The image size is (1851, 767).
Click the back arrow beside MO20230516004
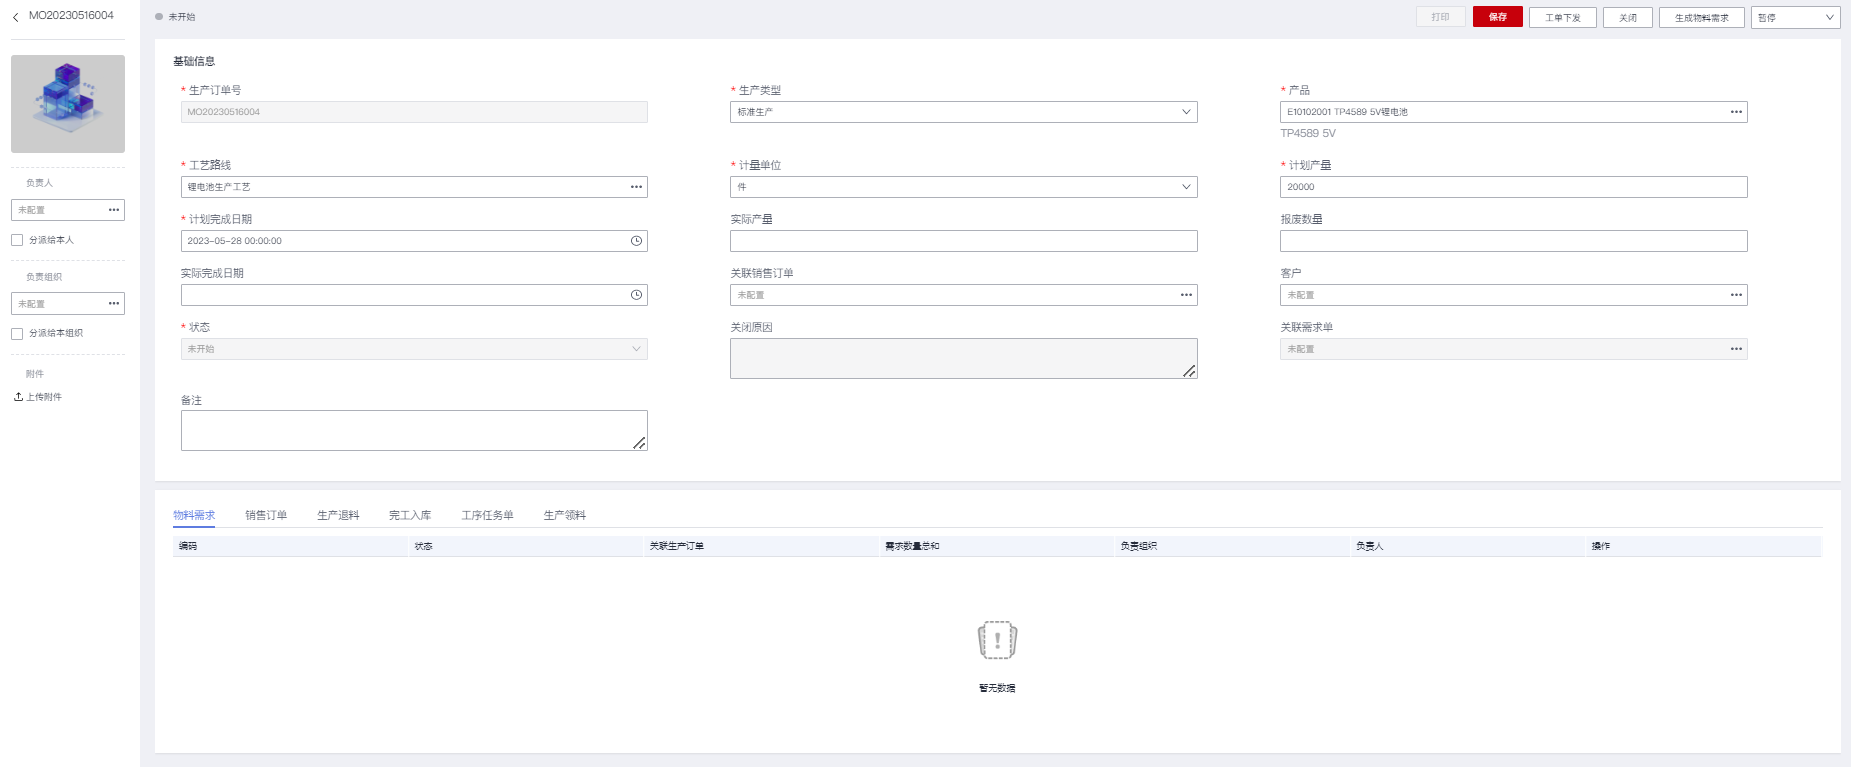click(x=16, y=17)
